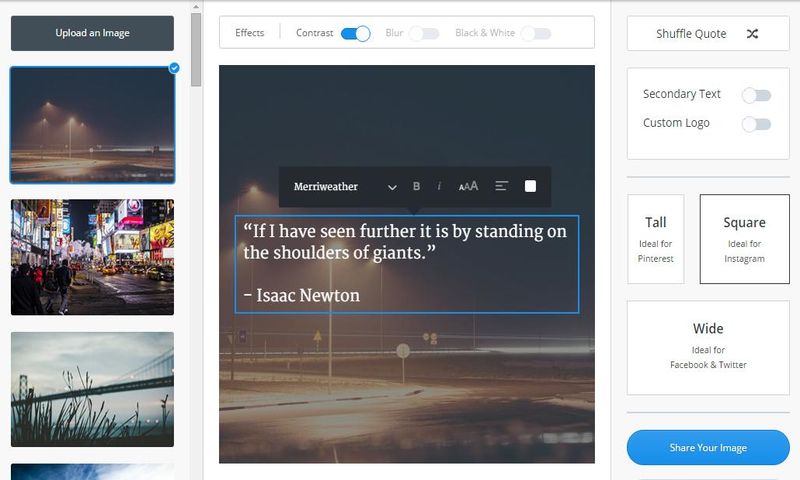
Task: Enable the Custom Logo toggle
Action: click(x=756, y=124)
